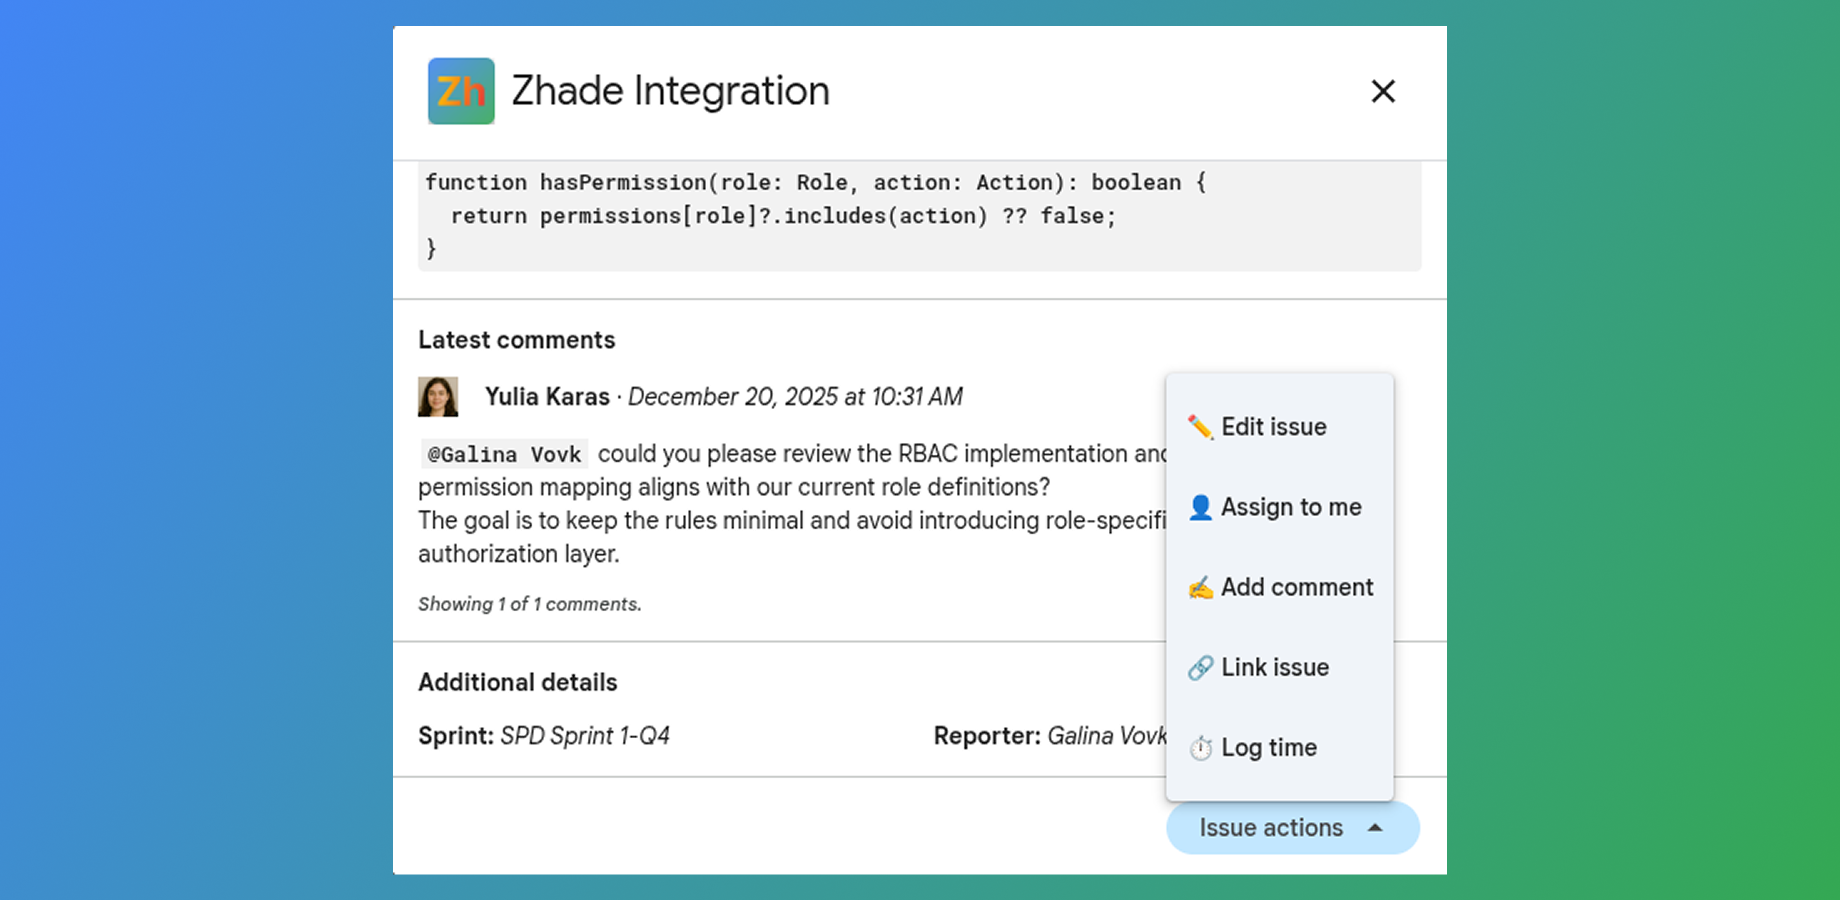Select the hasPermission code block
The height and width of the screenshot is (900, 1840).
click(918, 215)
